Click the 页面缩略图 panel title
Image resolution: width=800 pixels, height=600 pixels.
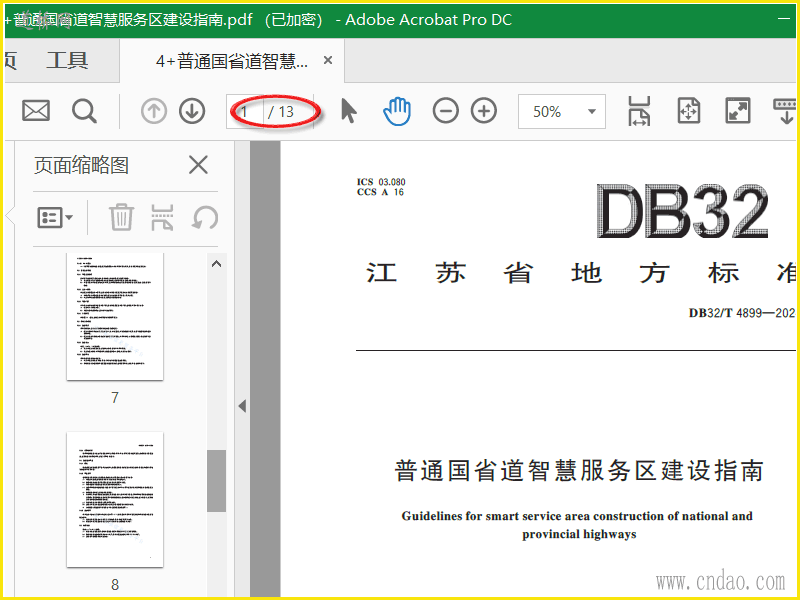[x=82, y=165]
